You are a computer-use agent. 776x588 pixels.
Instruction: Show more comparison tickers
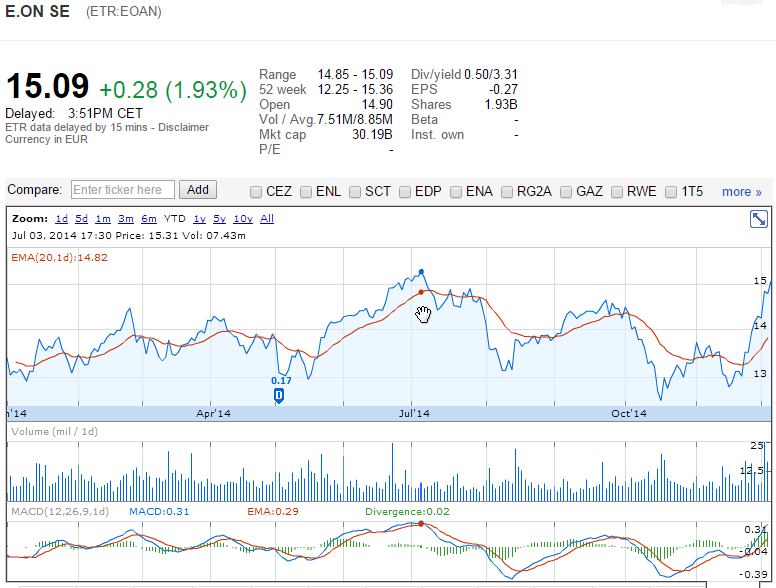[741, 192]
